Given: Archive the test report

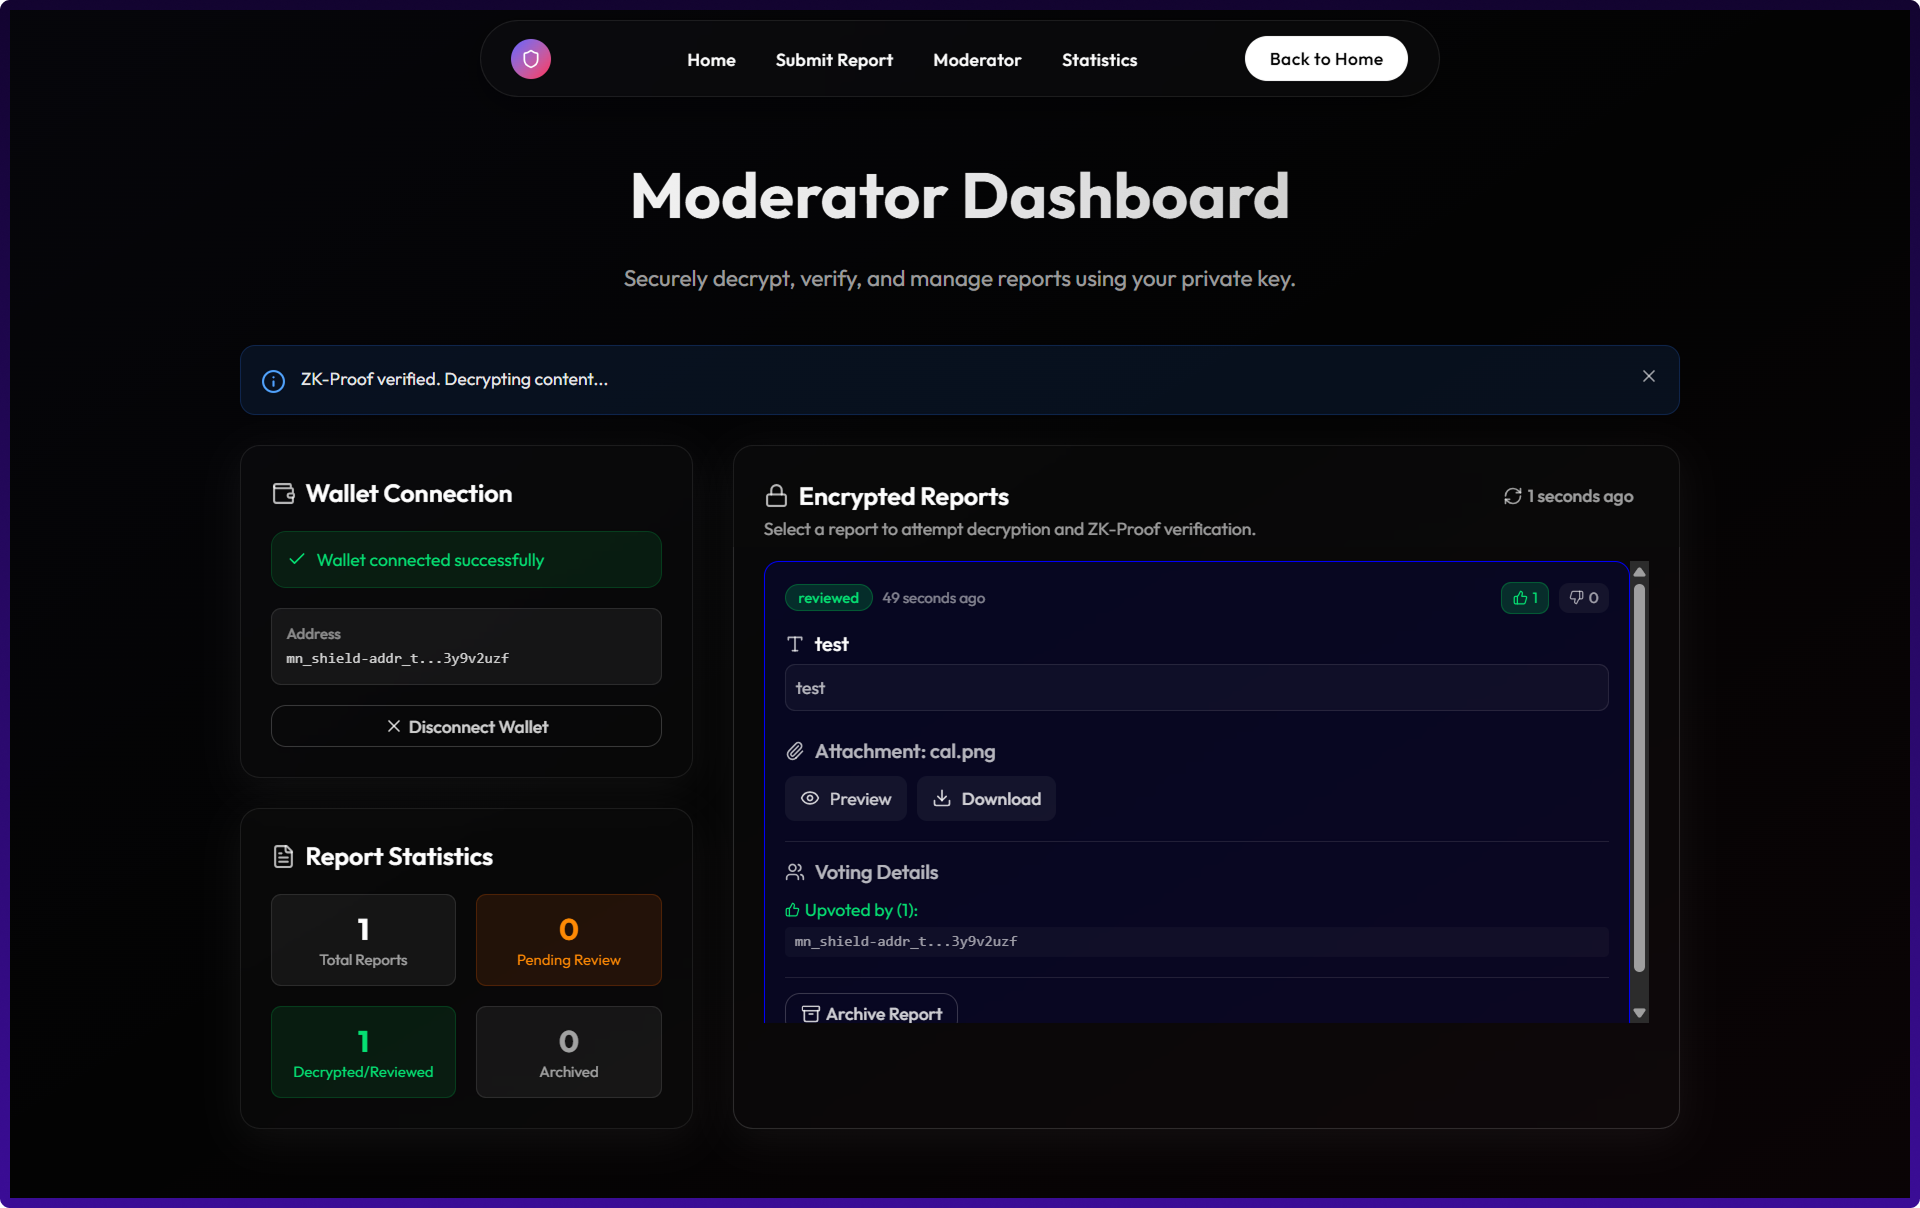Looking at the screenshot, I should coord(871,1012).
